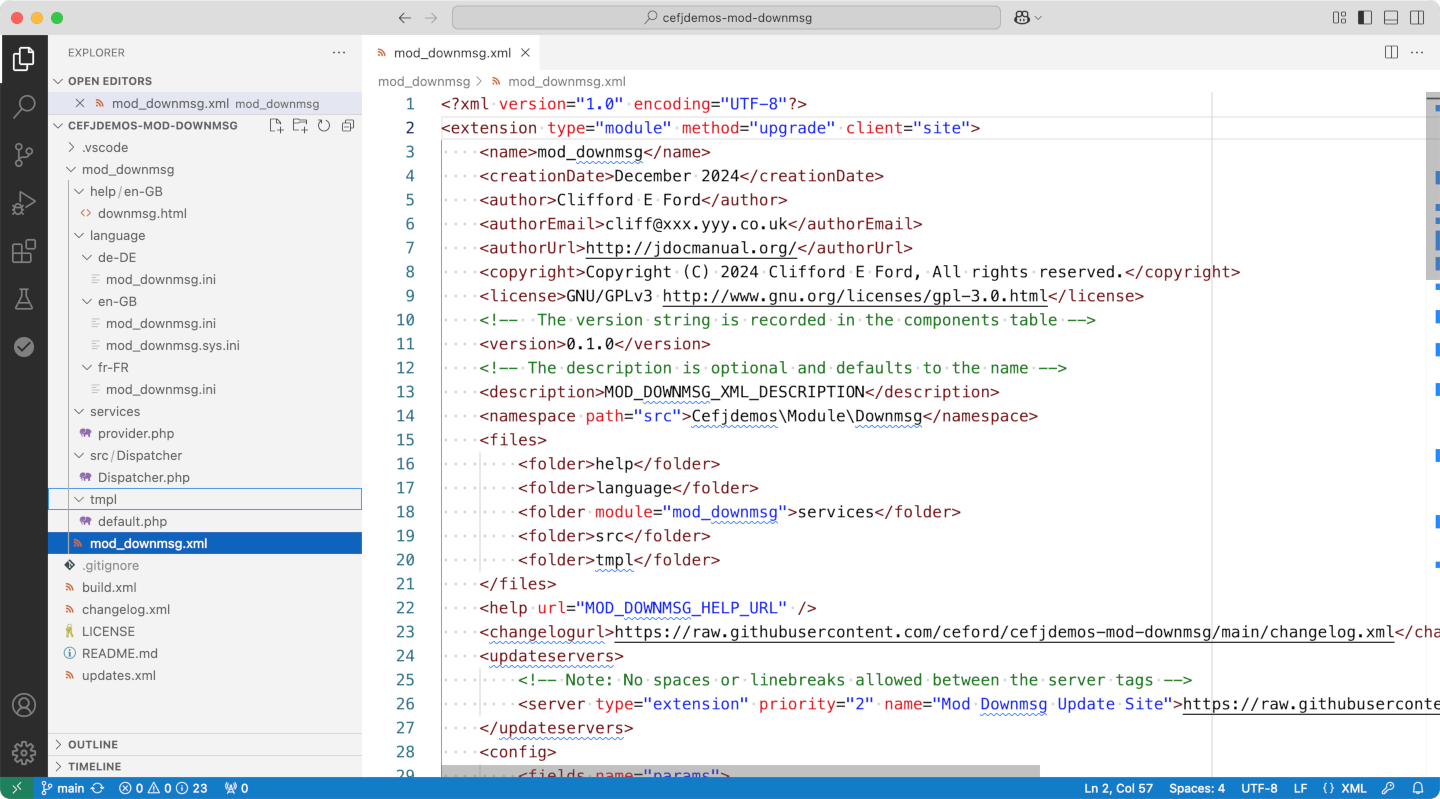Toggle the bottom panel visibility
Screen dimensions: 1440x799
pyautogui.click(x=1391, y=18)
